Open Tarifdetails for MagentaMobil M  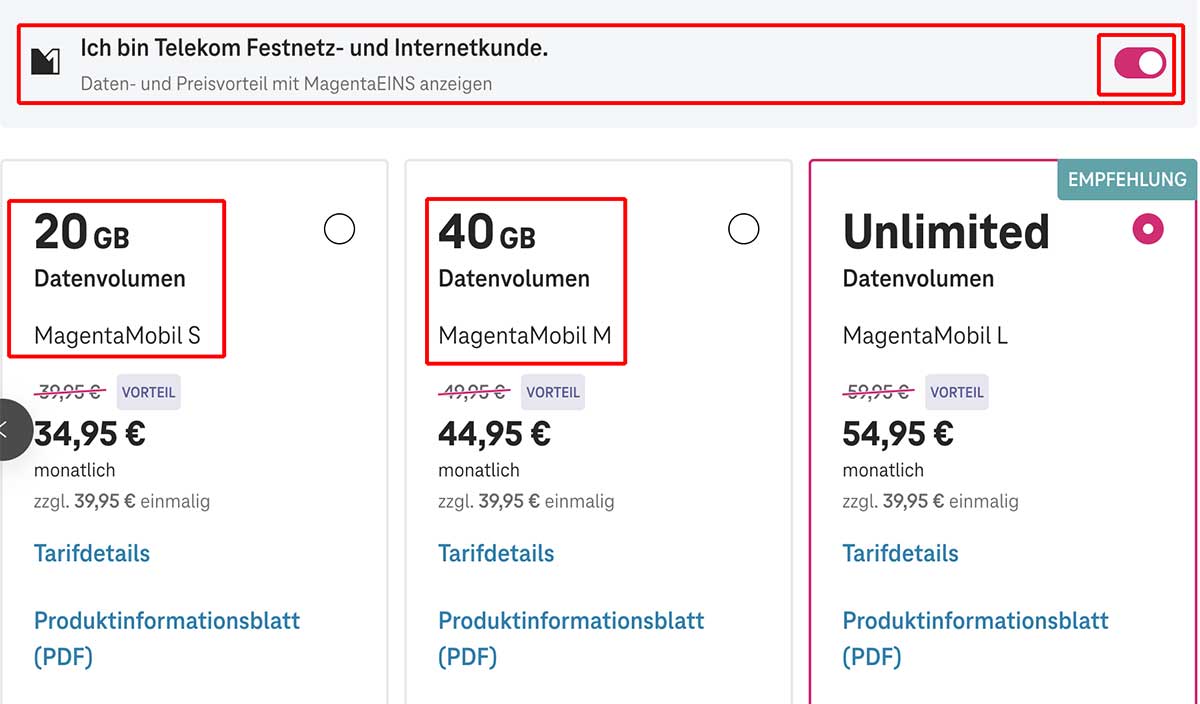point(496,553)
